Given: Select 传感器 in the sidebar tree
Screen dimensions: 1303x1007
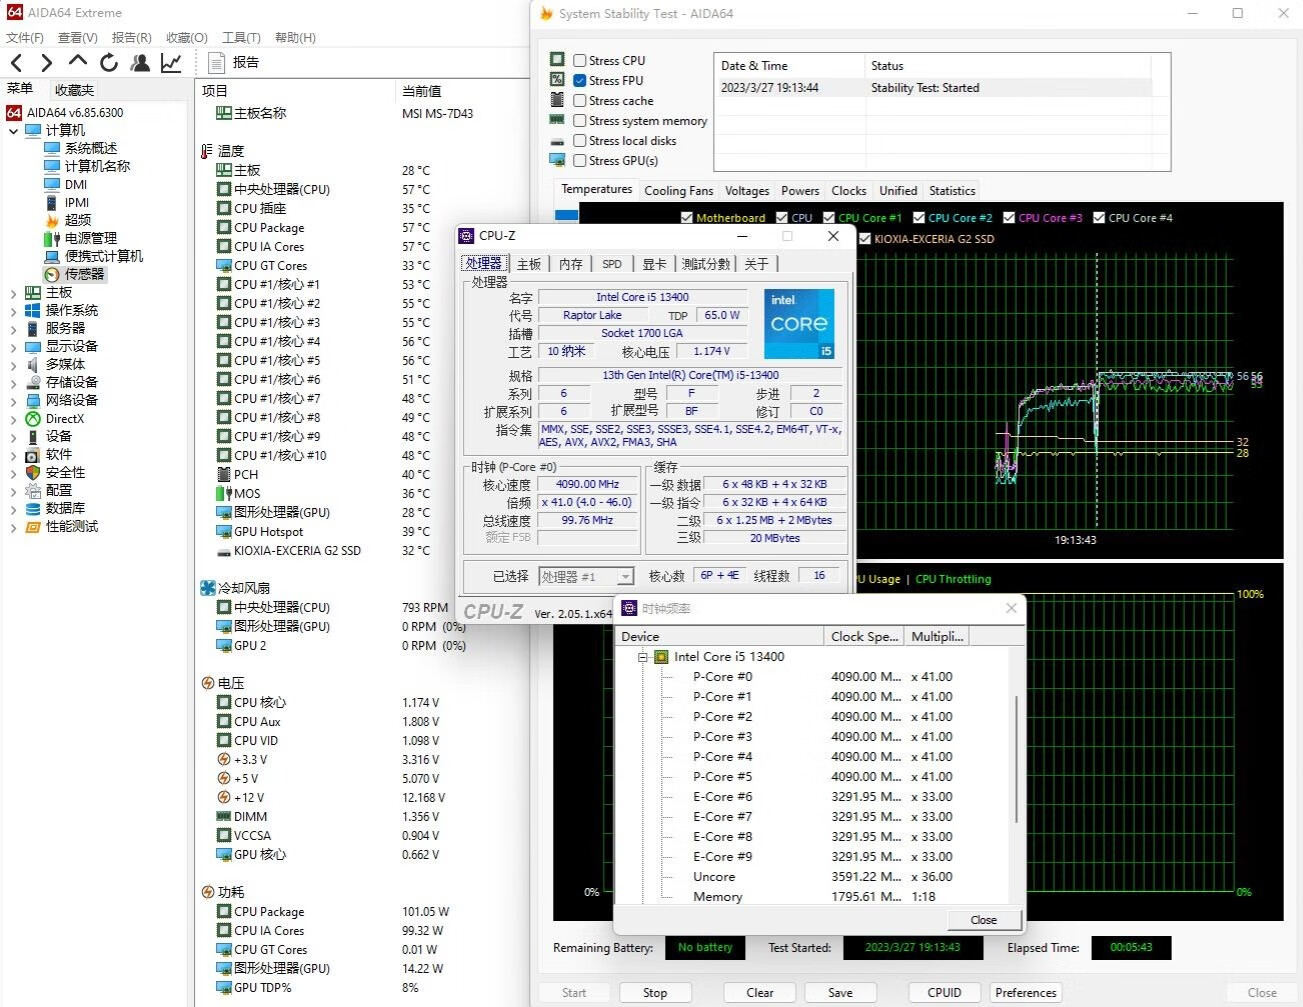Looking at the screenshot, I should 84,274.
